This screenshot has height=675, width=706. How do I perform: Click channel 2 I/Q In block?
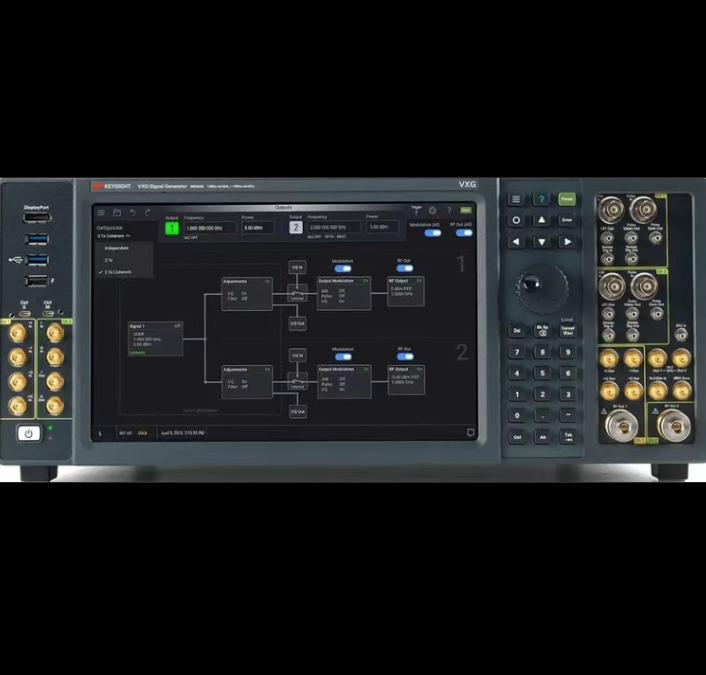(x=297, y=355)
